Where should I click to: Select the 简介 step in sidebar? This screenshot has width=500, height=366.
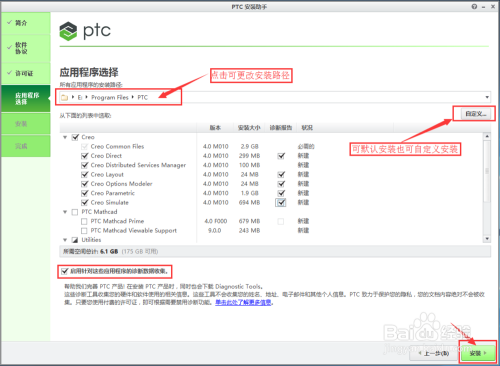pos(26,23)
